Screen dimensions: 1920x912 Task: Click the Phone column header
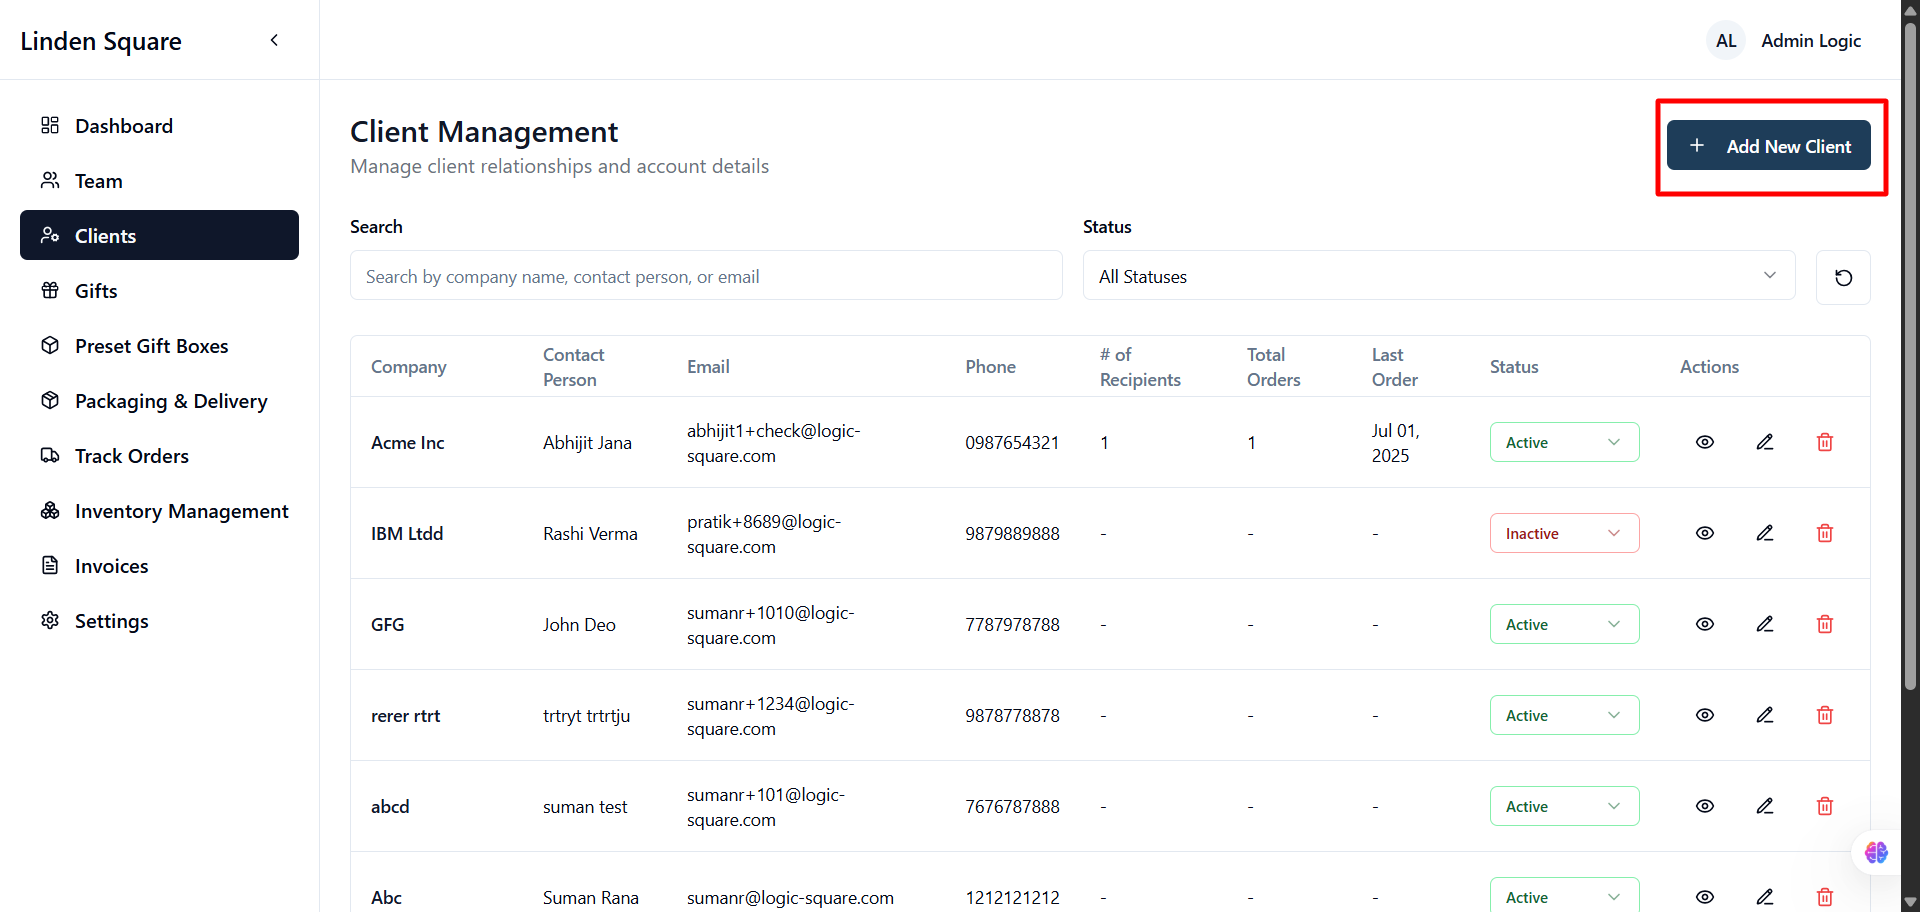point(990,367)
